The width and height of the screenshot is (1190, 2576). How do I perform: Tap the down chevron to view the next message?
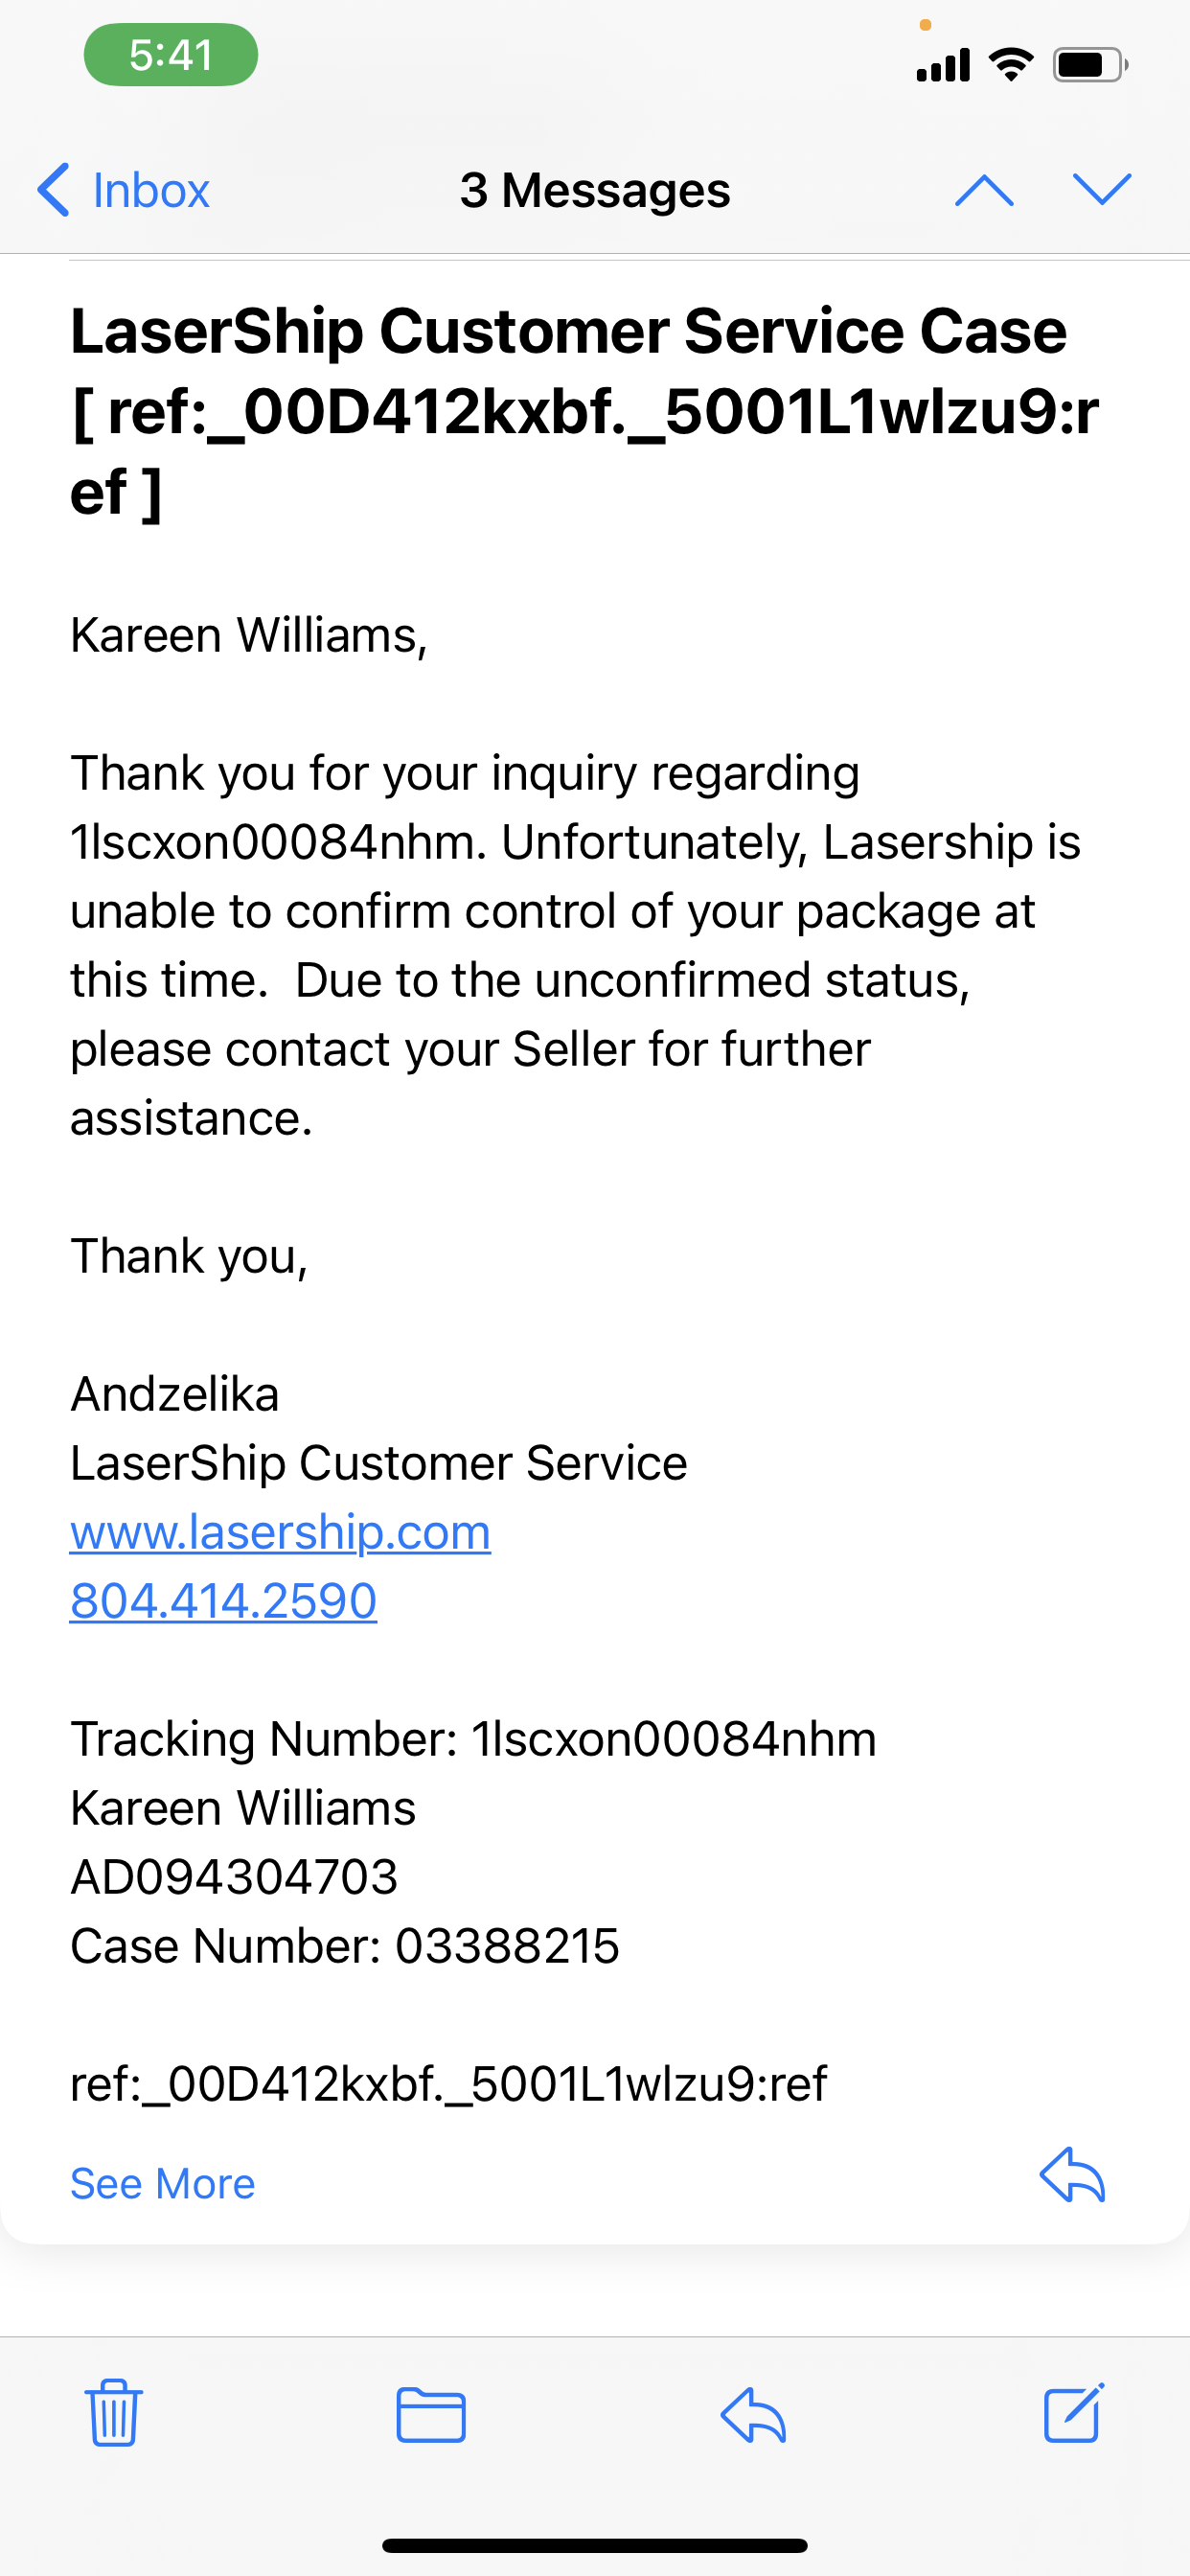point(1101,190)
